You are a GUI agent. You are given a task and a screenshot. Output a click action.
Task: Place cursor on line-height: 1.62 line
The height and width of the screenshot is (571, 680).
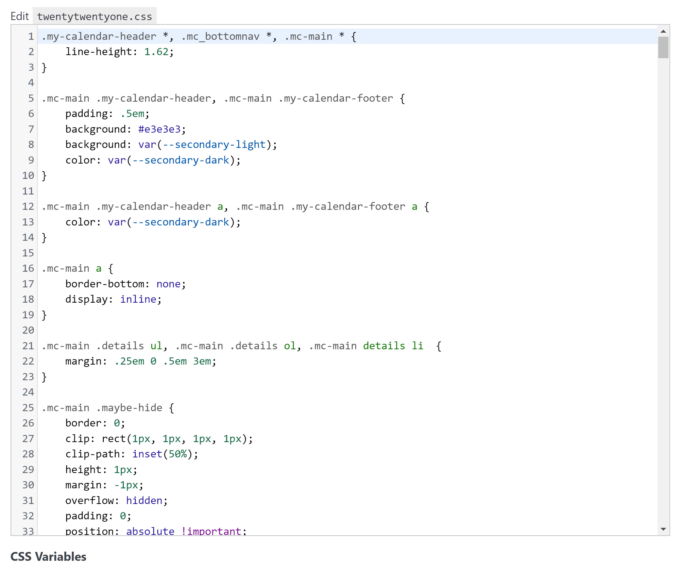[x=119, y=52]
